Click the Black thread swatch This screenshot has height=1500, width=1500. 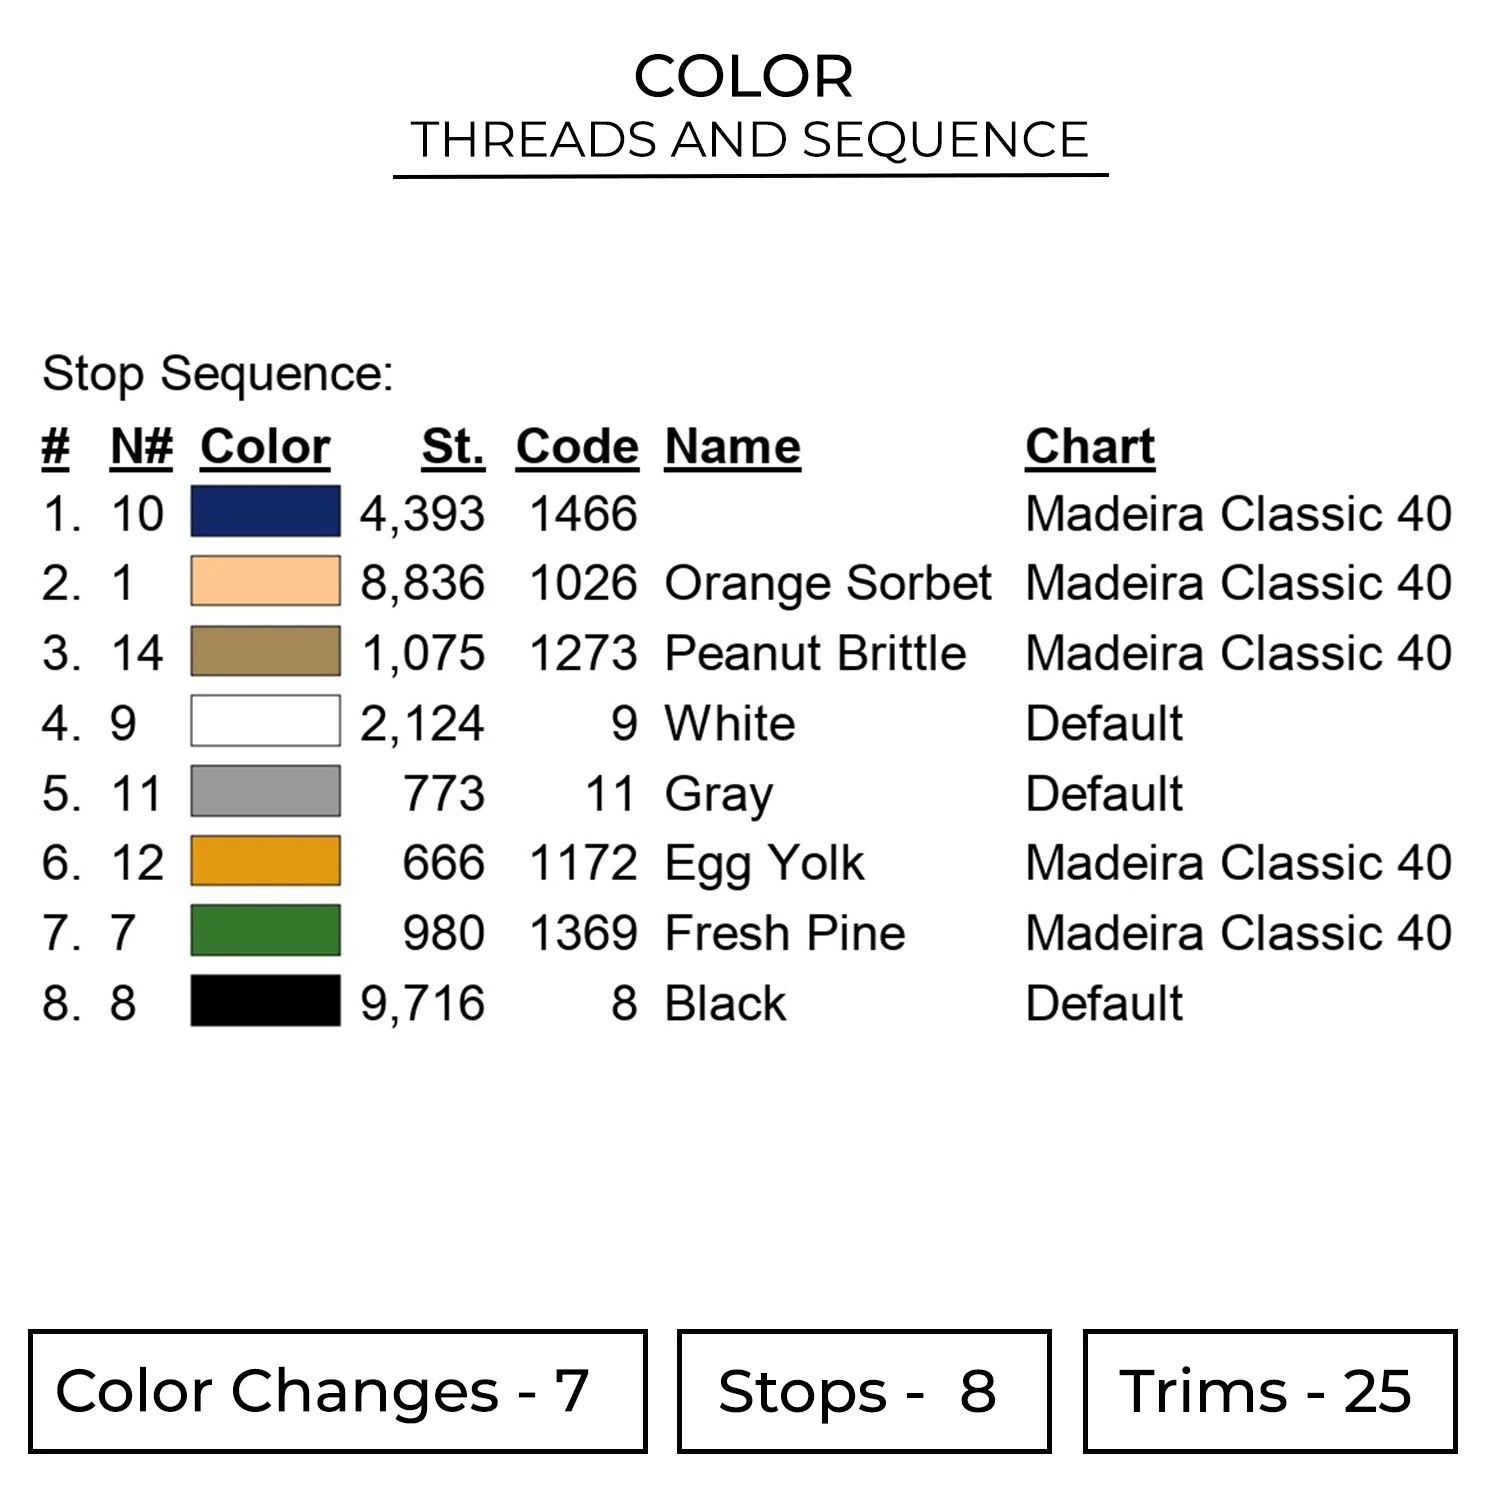tap(265, 1002)
